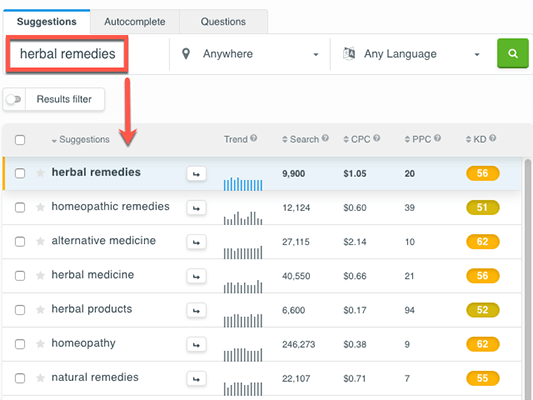The height and width of the screenshot is (400, 533).
Task: Click the Results filter button
Action: pos(64,99)
